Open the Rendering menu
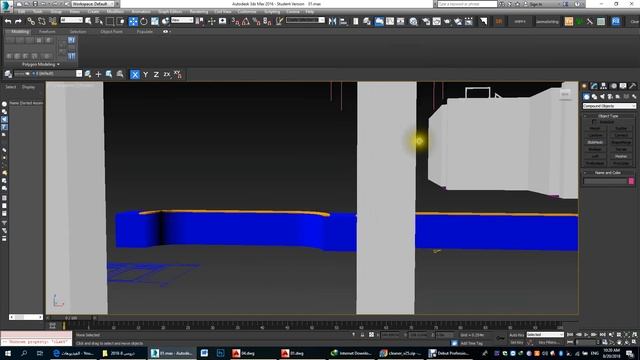 (198, 12)
